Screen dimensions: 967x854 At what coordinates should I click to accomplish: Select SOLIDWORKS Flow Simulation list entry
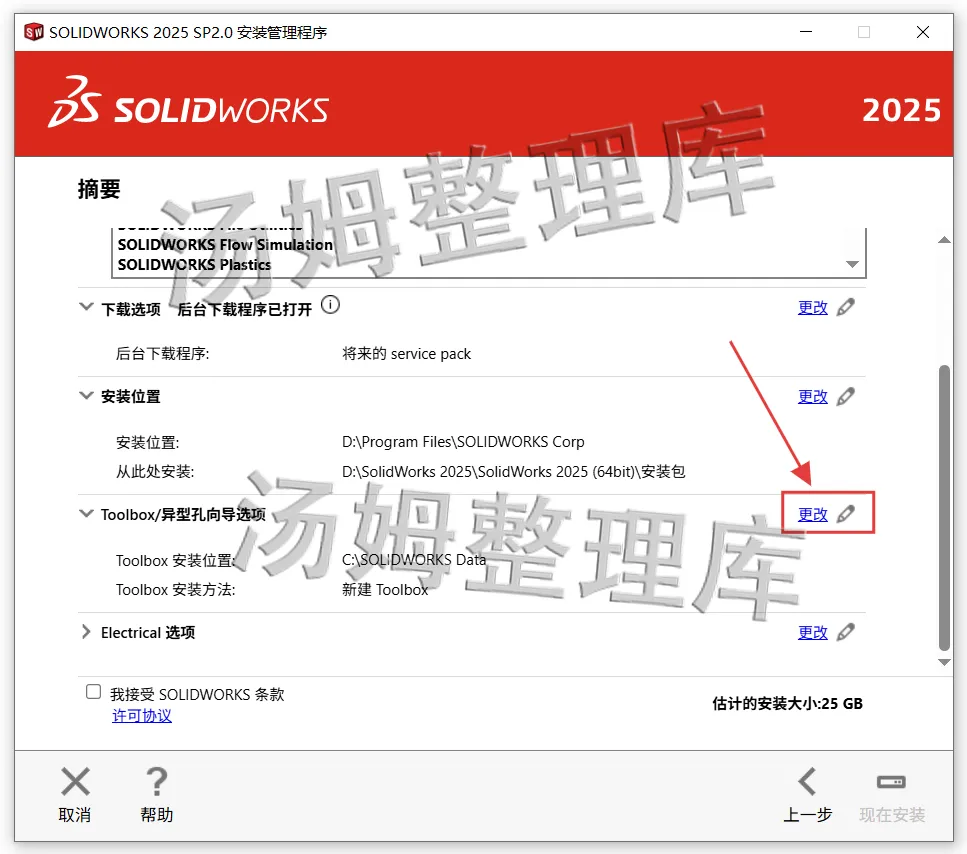click(225, 245)
